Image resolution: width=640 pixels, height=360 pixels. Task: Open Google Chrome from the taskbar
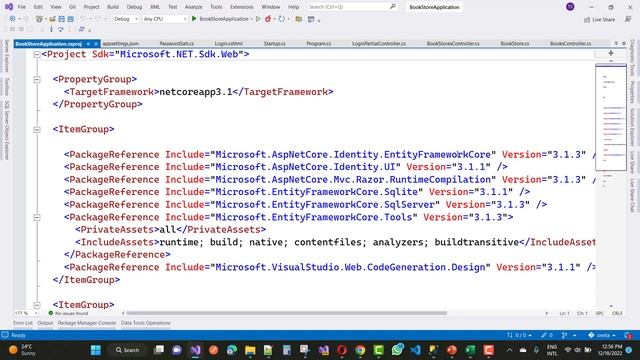tap(360, 350)
